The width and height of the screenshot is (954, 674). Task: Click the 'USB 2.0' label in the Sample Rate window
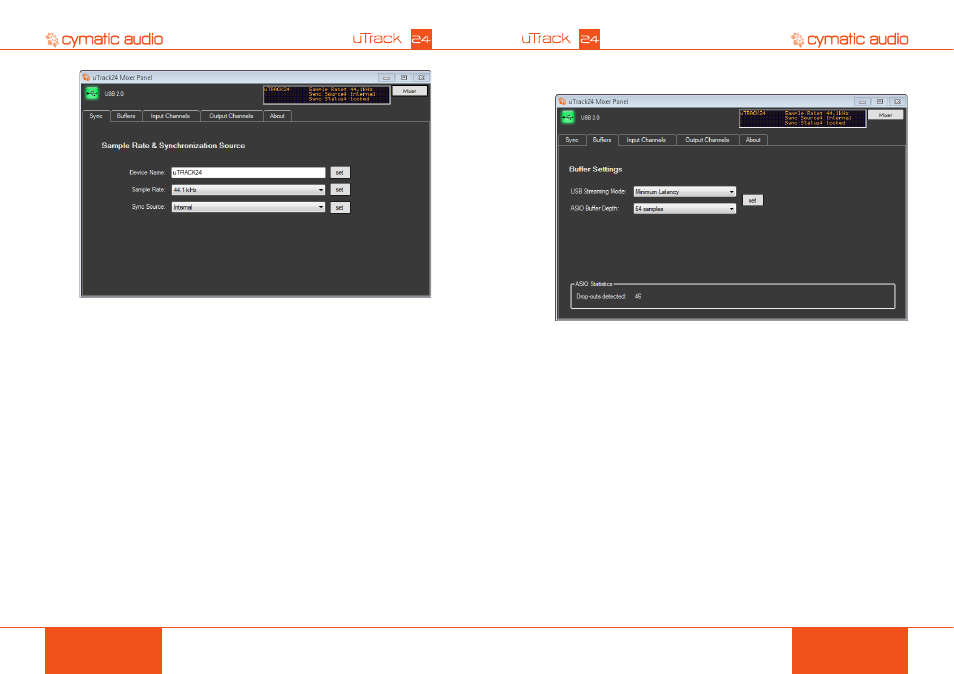coord(114,94)
